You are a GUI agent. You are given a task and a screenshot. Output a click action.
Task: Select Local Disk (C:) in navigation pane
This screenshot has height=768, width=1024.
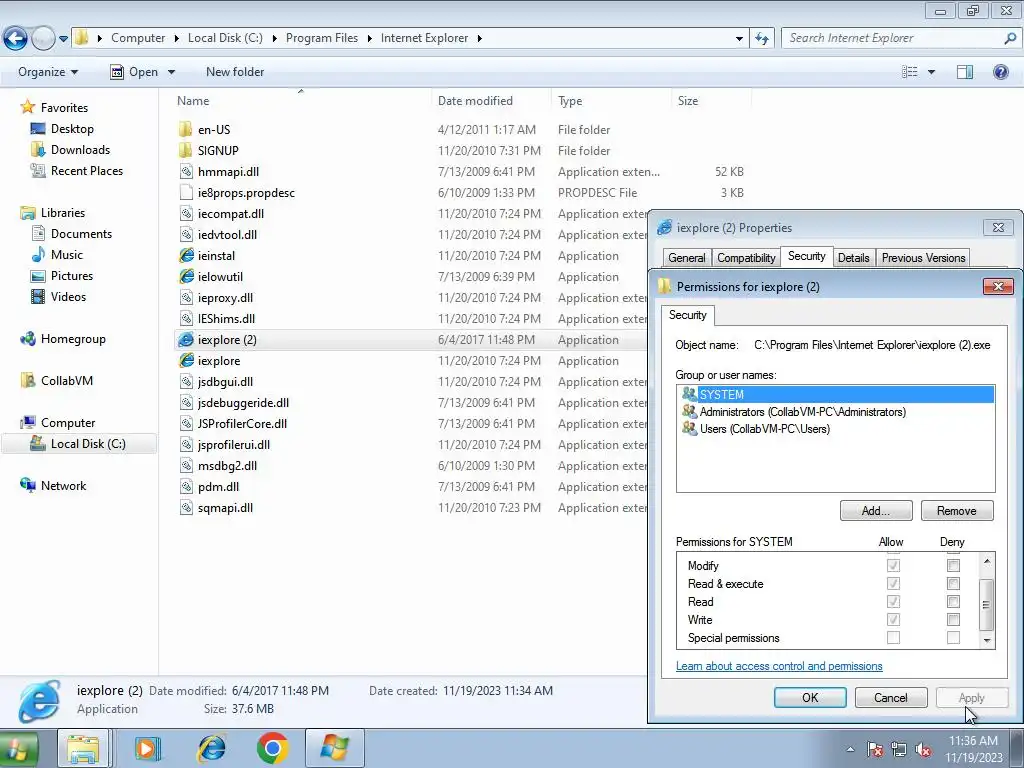click(x=88, y=443)
